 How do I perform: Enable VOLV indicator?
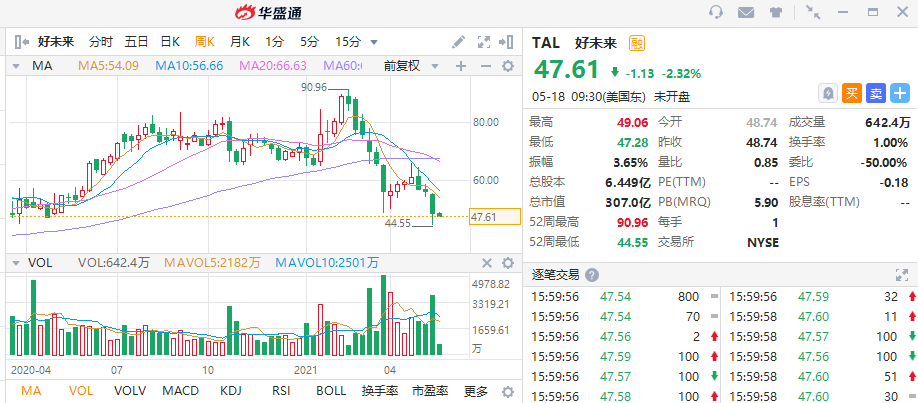pos(130,391)
